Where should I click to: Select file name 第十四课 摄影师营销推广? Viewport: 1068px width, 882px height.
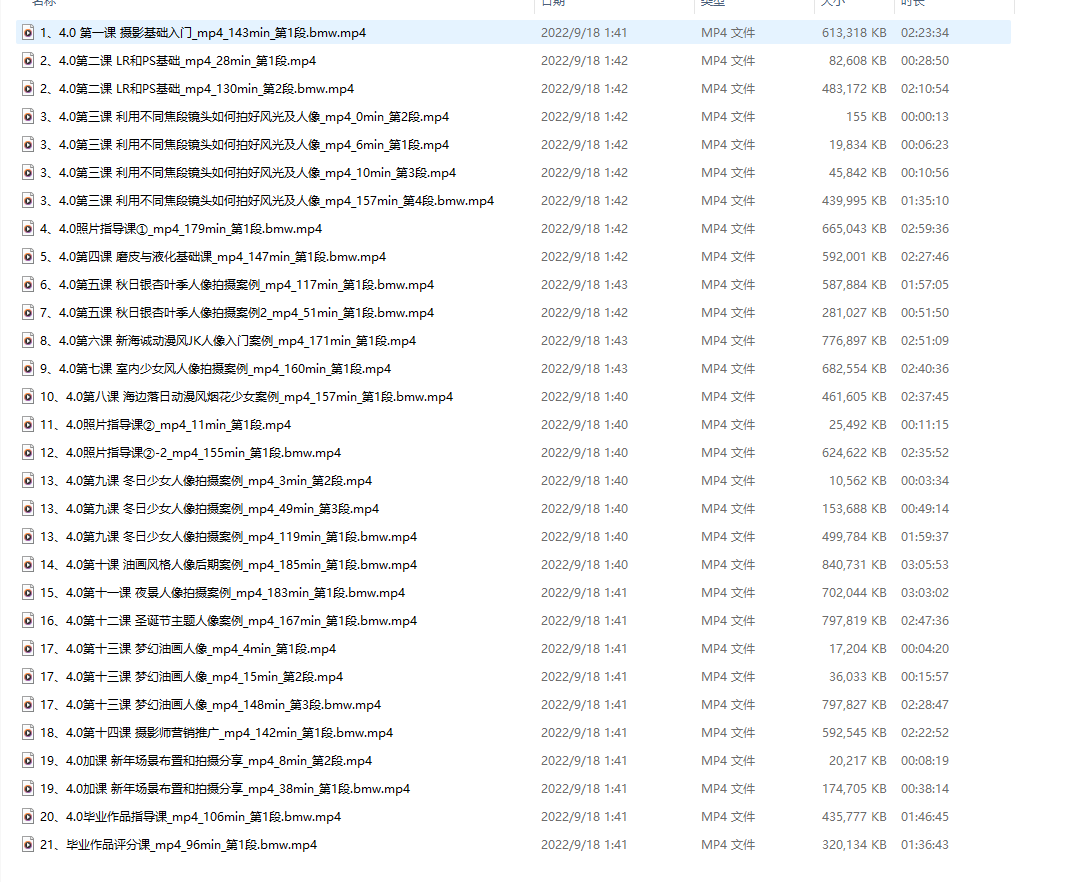click(217, 733)
